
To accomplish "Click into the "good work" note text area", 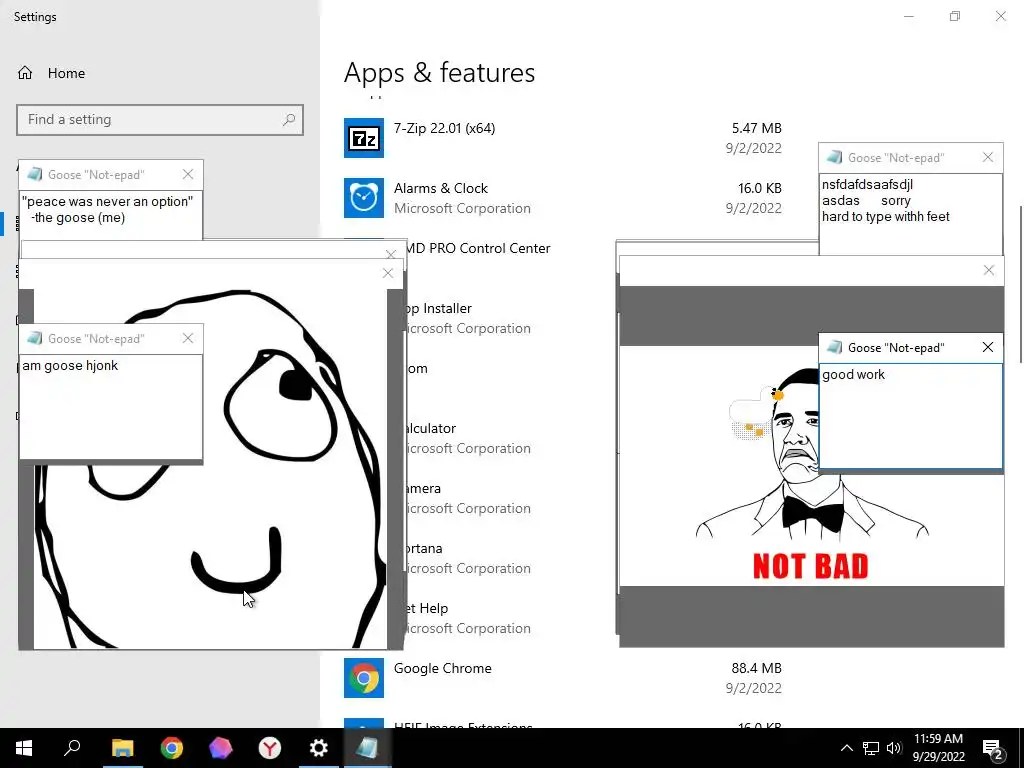I will 910,416.
